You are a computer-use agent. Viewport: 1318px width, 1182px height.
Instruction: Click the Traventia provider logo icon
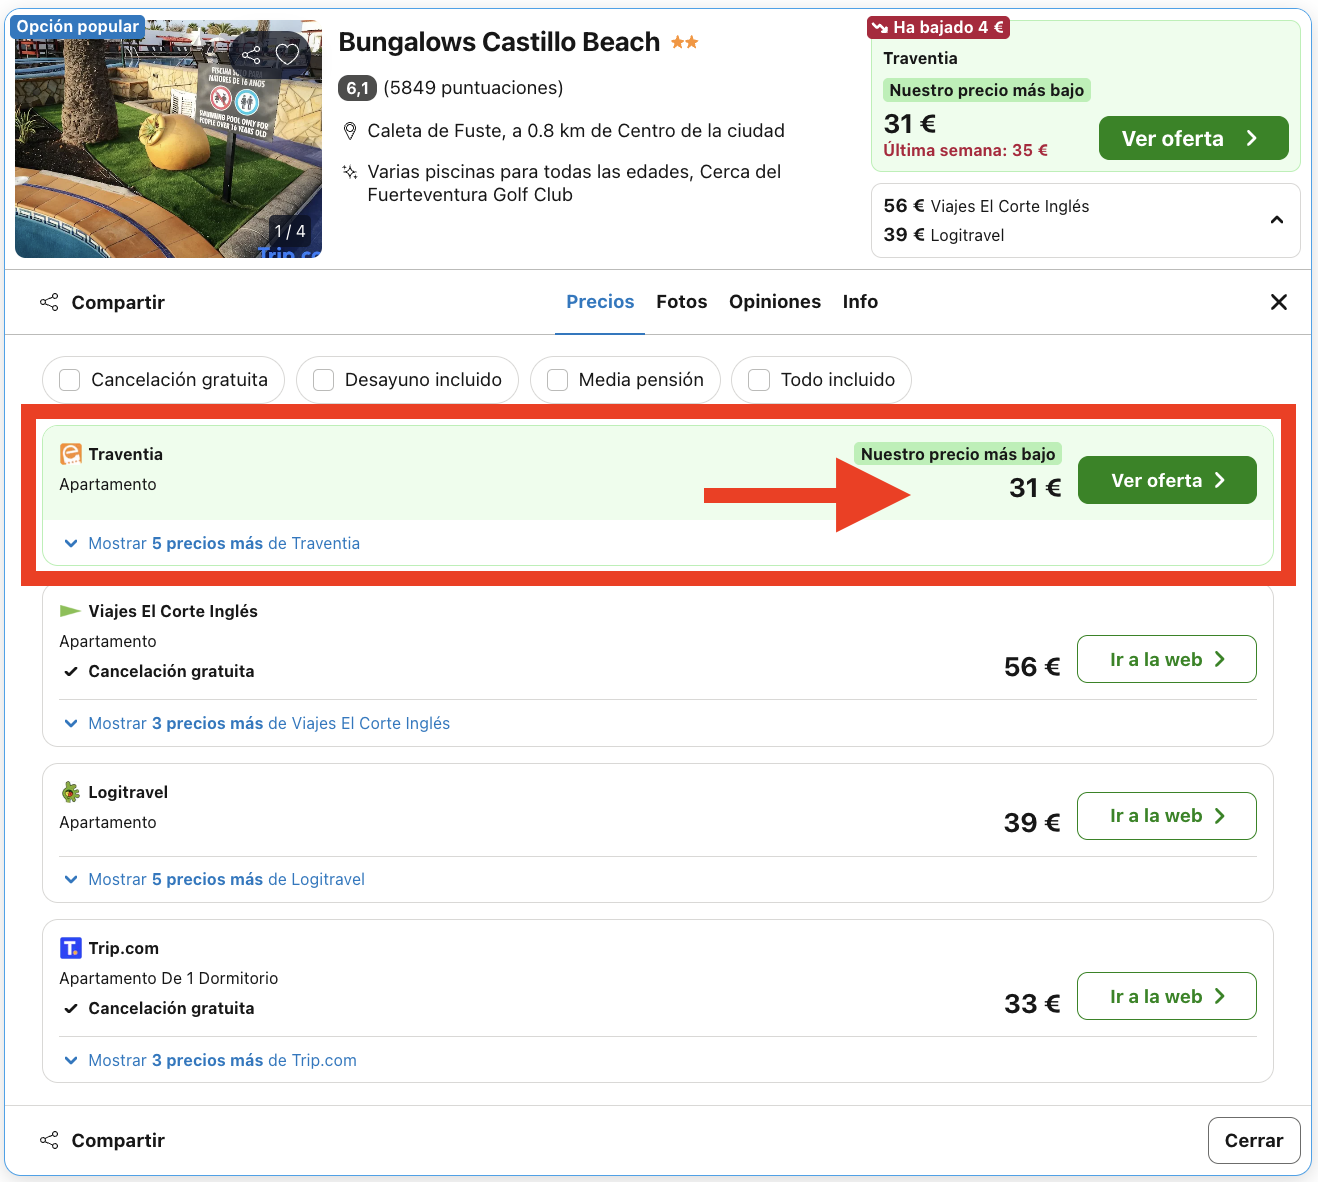(69, 453)
